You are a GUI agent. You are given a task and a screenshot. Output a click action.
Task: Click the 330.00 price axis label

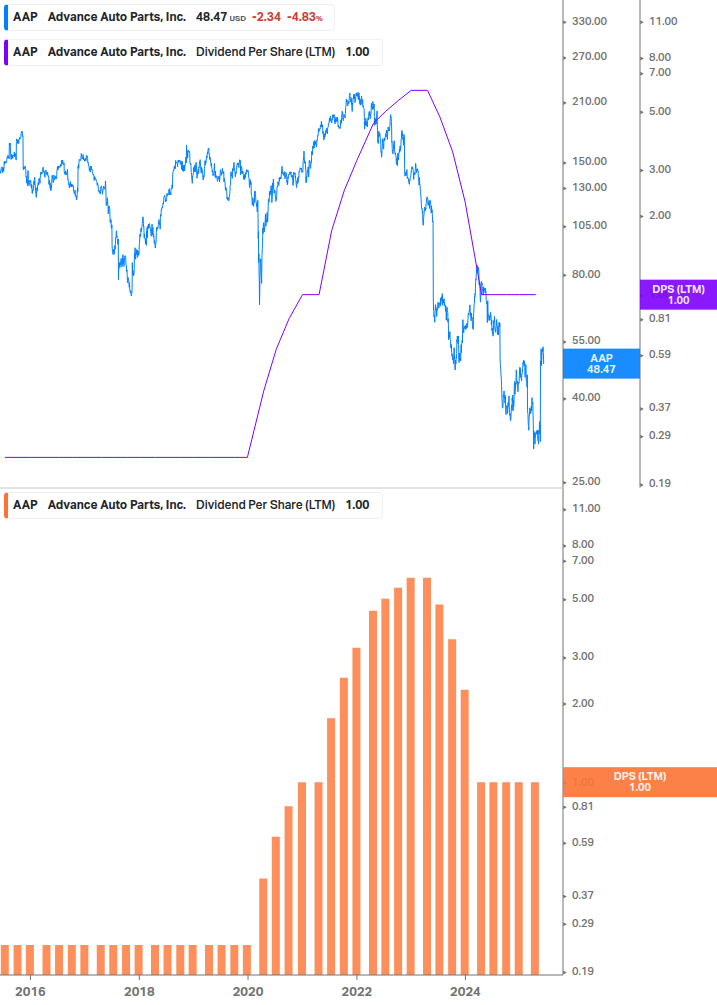click(x=589, y=21)
